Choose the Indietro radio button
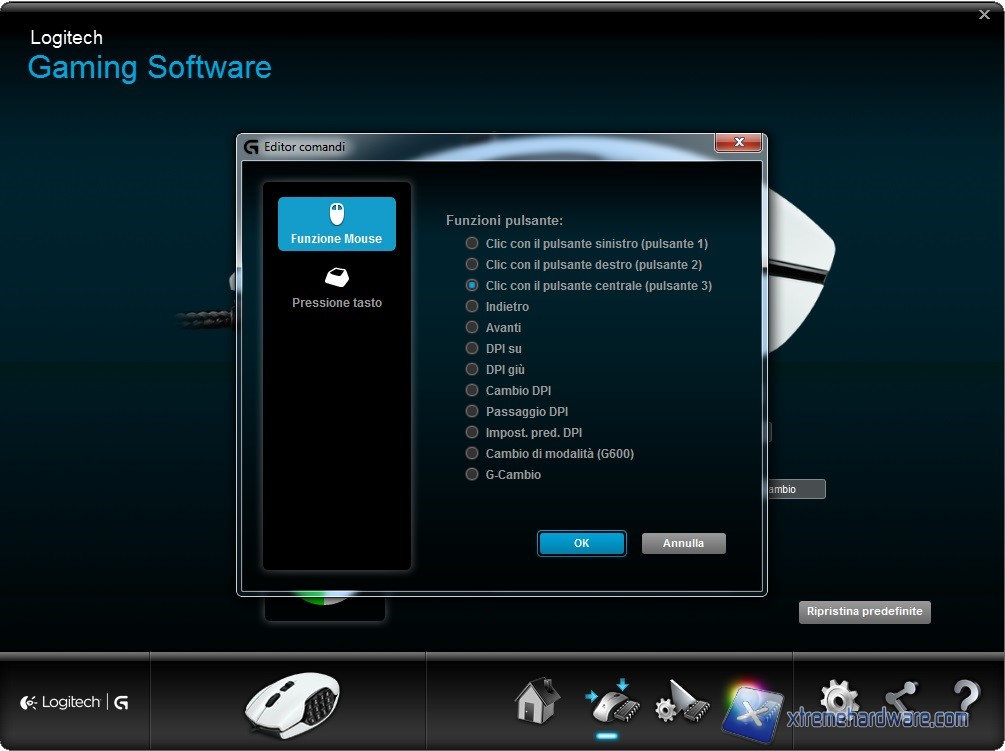1005x751 pixels. pos(472,306)
